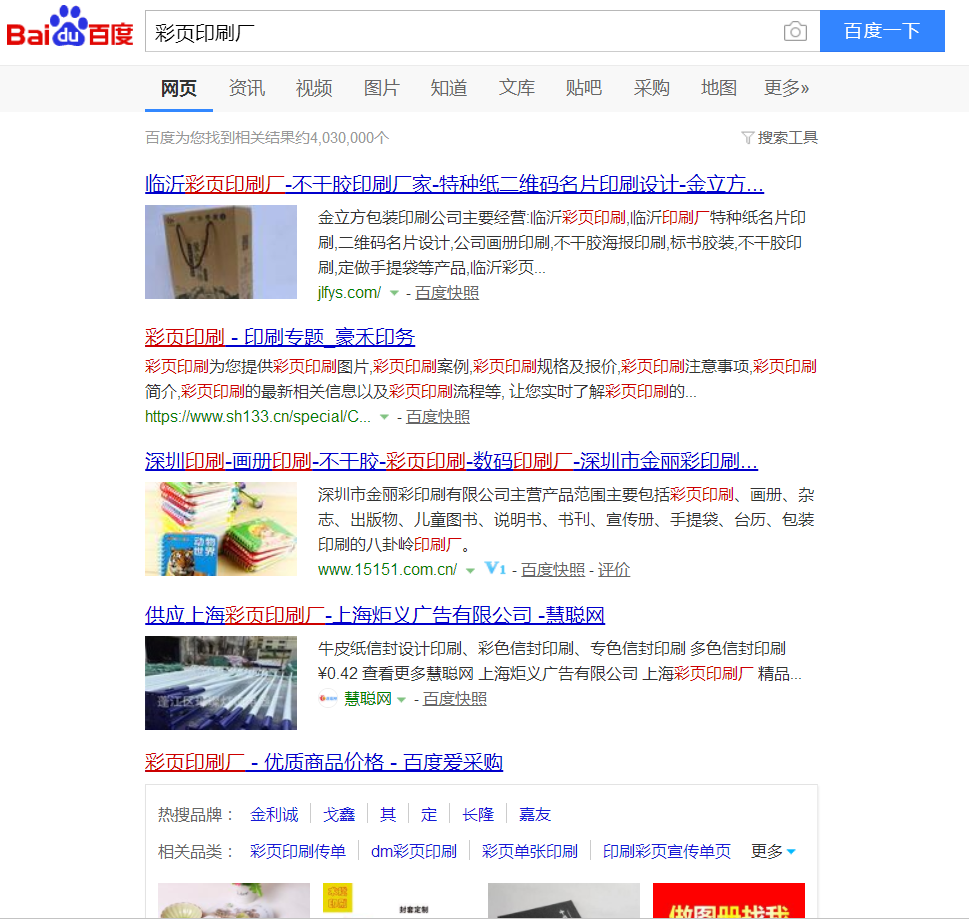Screen dimensions: 969x920
Task: Open the 深圳印刷-画册印刷 result title
Action: click(451, 461)
